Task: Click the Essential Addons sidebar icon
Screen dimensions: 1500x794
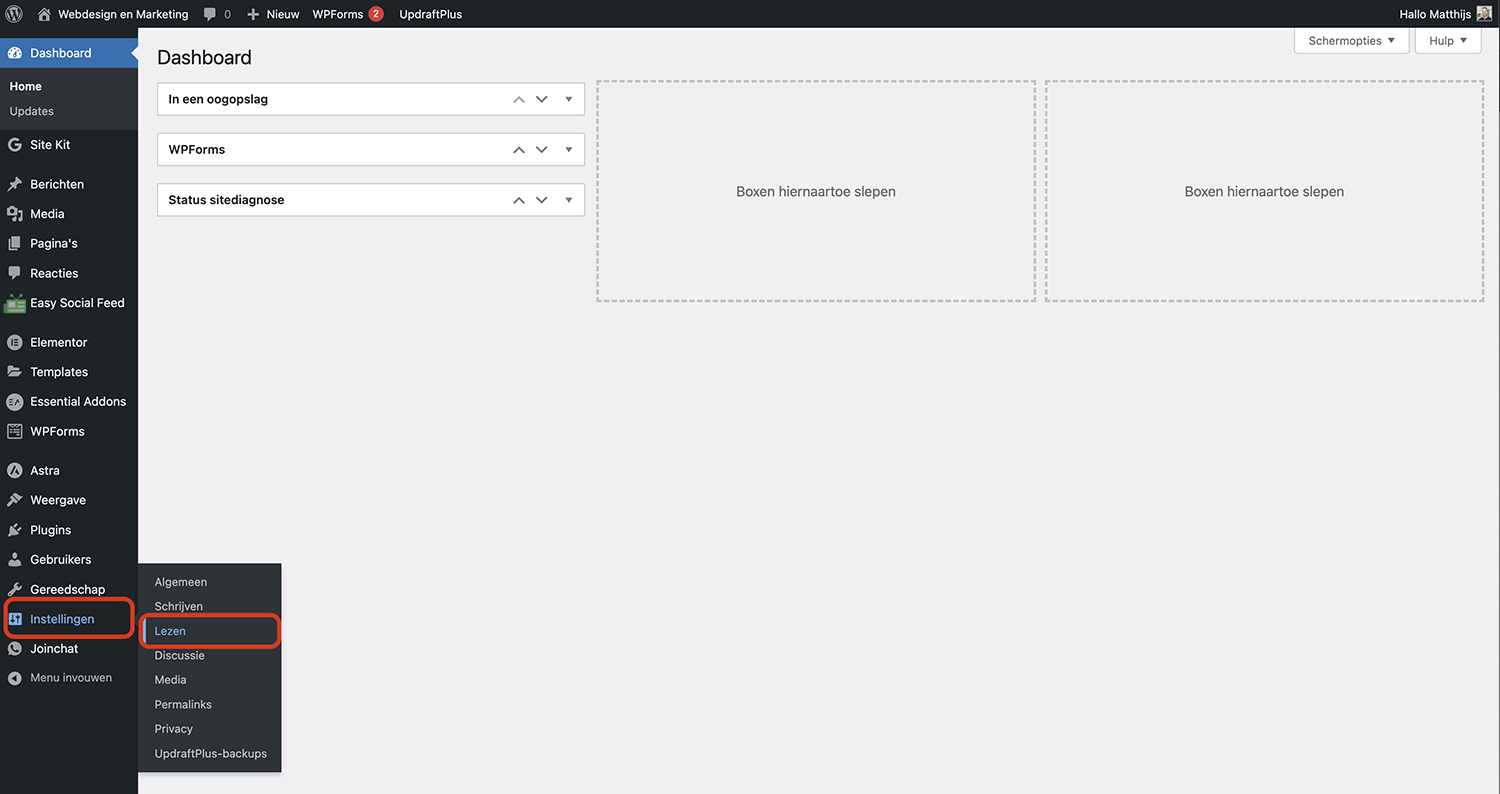Action: coord(15,402)
